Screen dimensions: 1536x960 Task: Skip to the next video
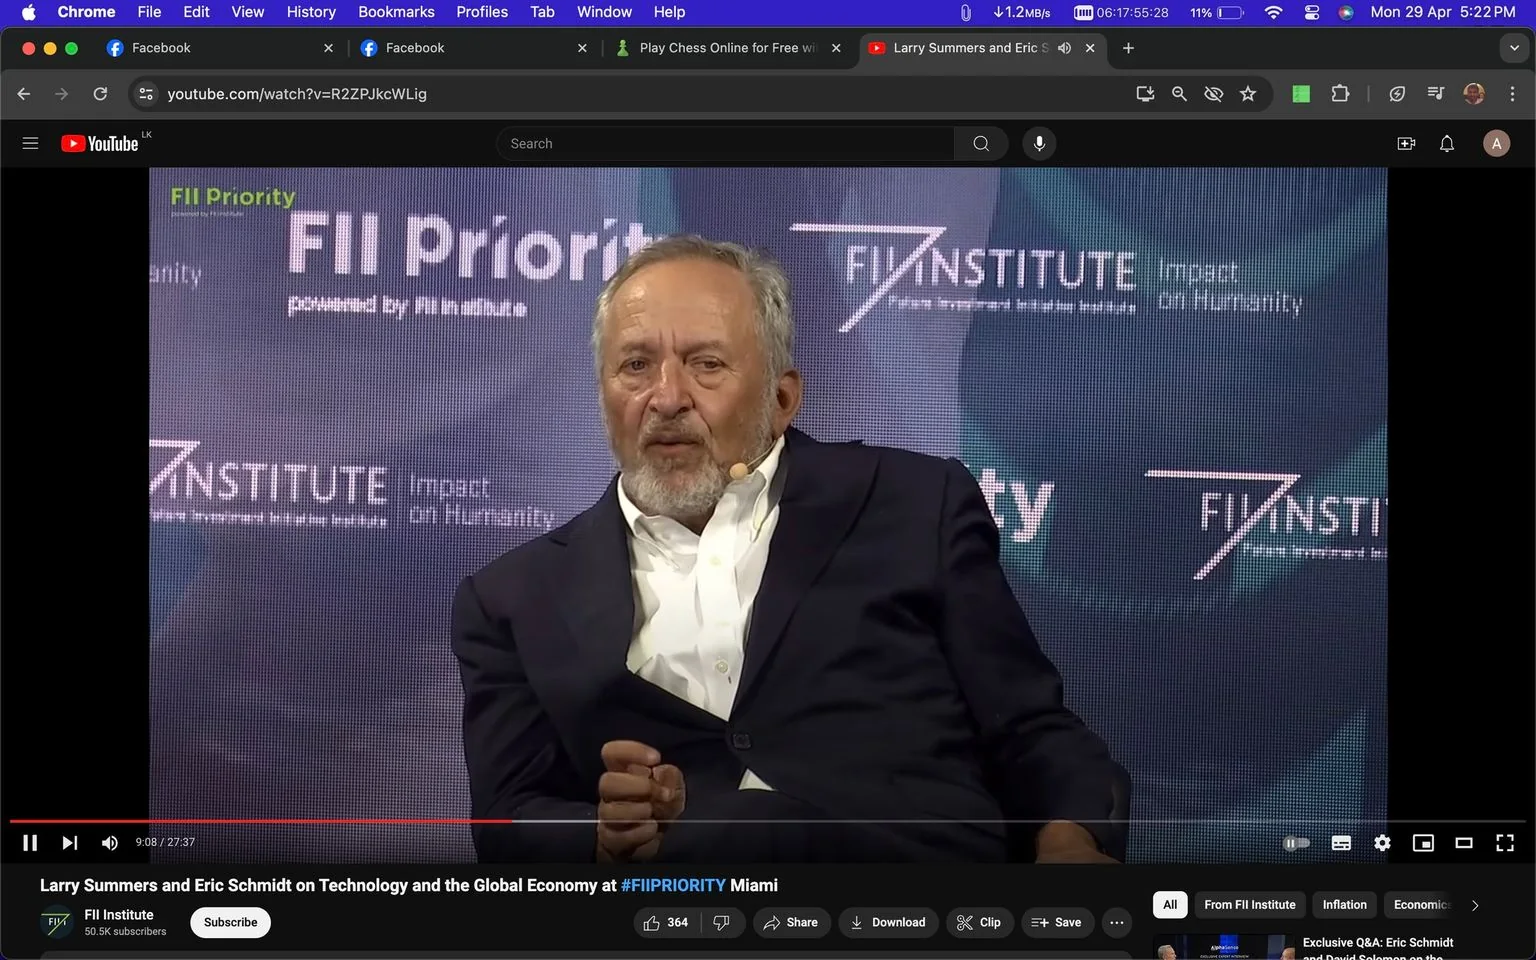coord(69,843)
